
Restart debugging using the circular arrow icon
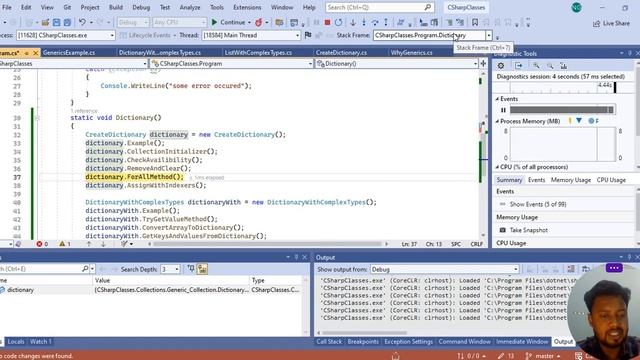coord(338,22)
